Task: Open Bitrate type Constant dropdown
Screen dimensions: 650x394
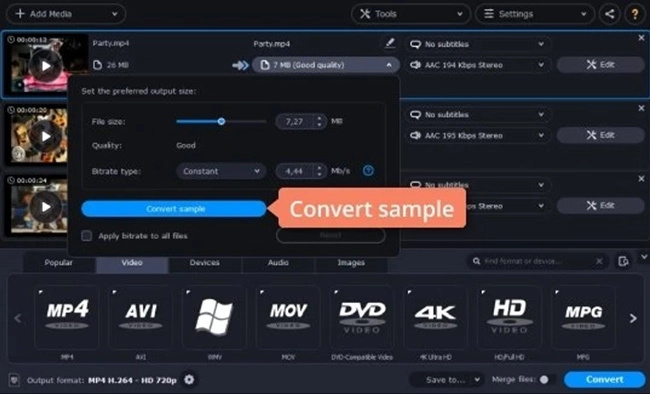Action: (x=221, y=171)
